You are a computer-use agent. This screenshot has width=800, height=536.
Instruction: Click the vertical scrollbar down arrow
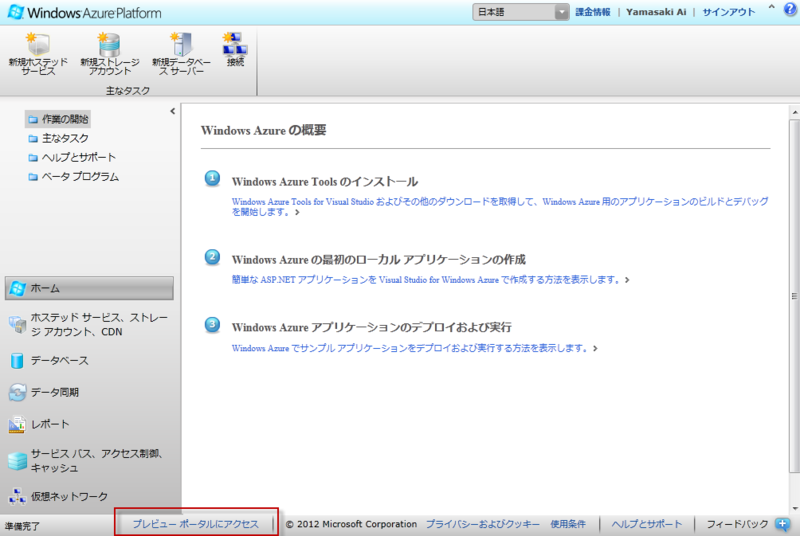click(795, 508)
